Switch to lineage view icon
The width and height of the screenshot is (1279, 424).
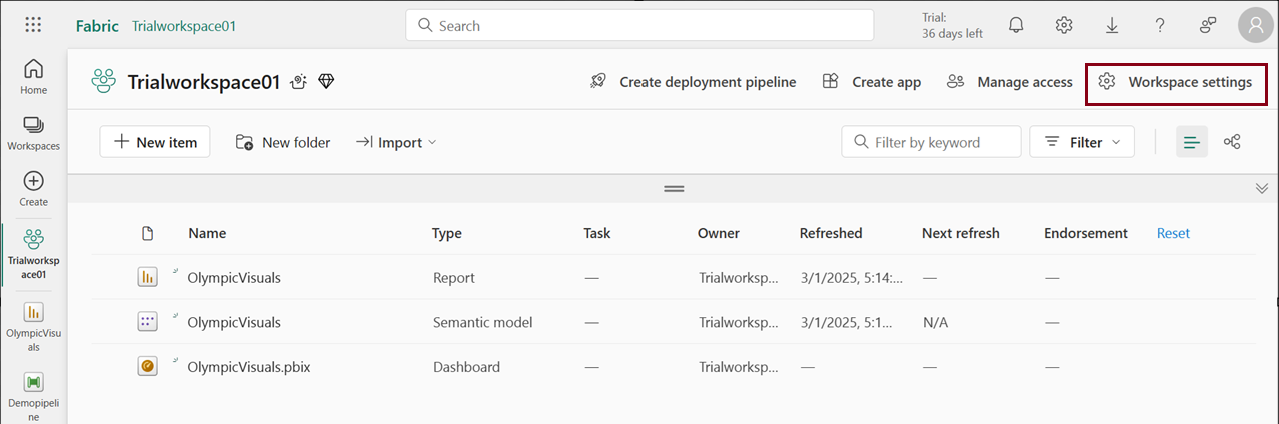1232,142
